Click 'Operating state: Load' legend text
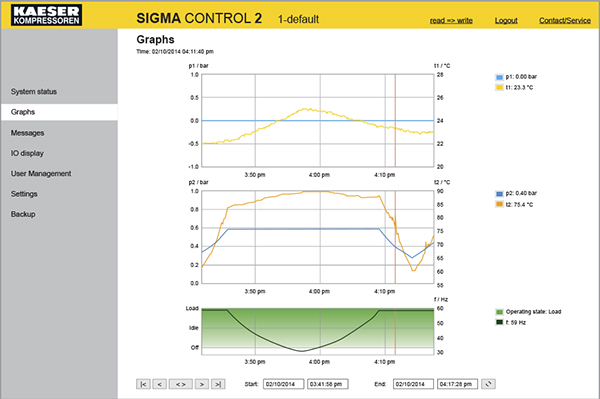 533,312
